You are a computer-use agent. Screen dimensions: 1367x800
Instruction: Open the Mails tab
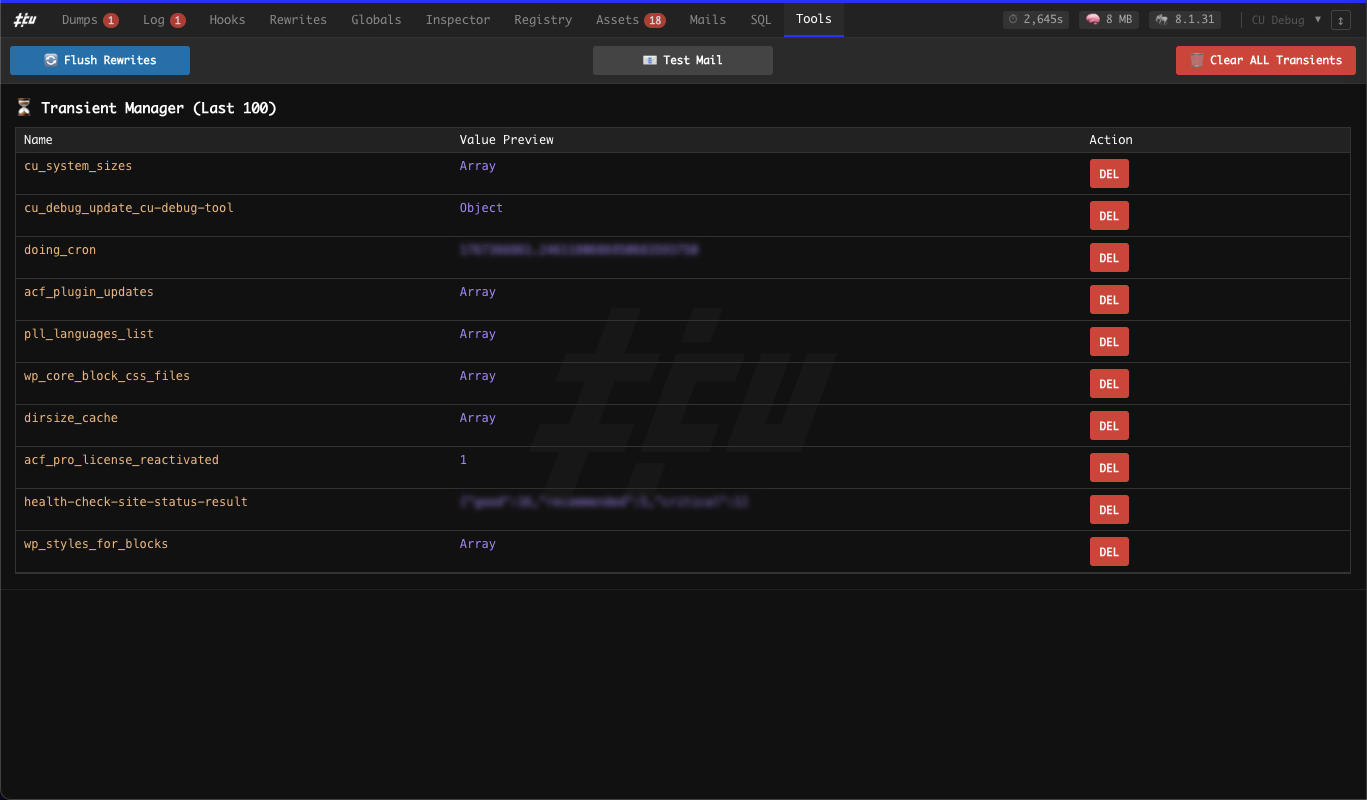707,19
